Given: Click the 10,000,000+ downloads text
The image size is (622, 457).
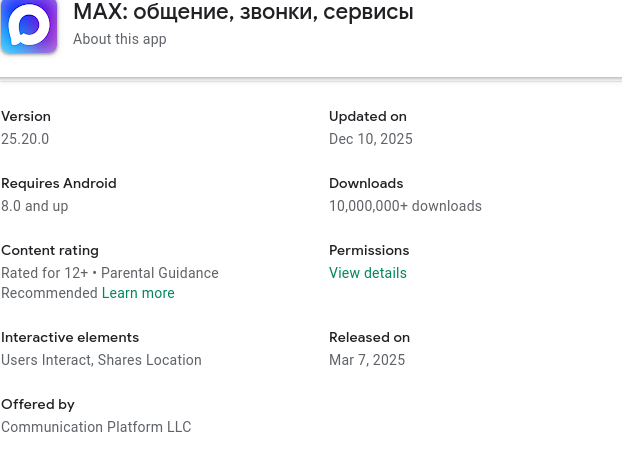Looking at the screenshot, I should (x=405, y=206).
